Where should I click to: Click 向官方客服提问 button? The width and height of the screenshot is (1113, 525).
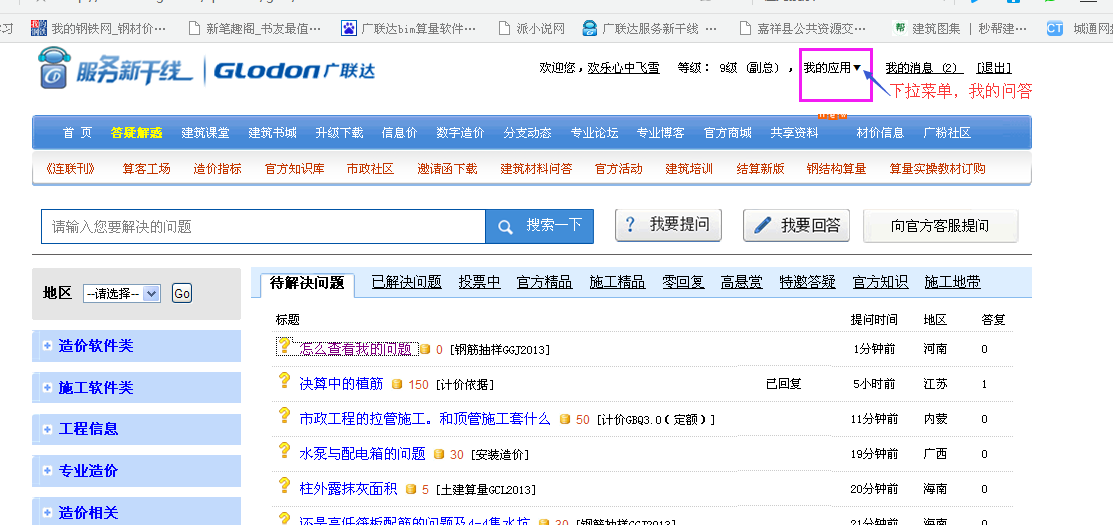(941, 226)
